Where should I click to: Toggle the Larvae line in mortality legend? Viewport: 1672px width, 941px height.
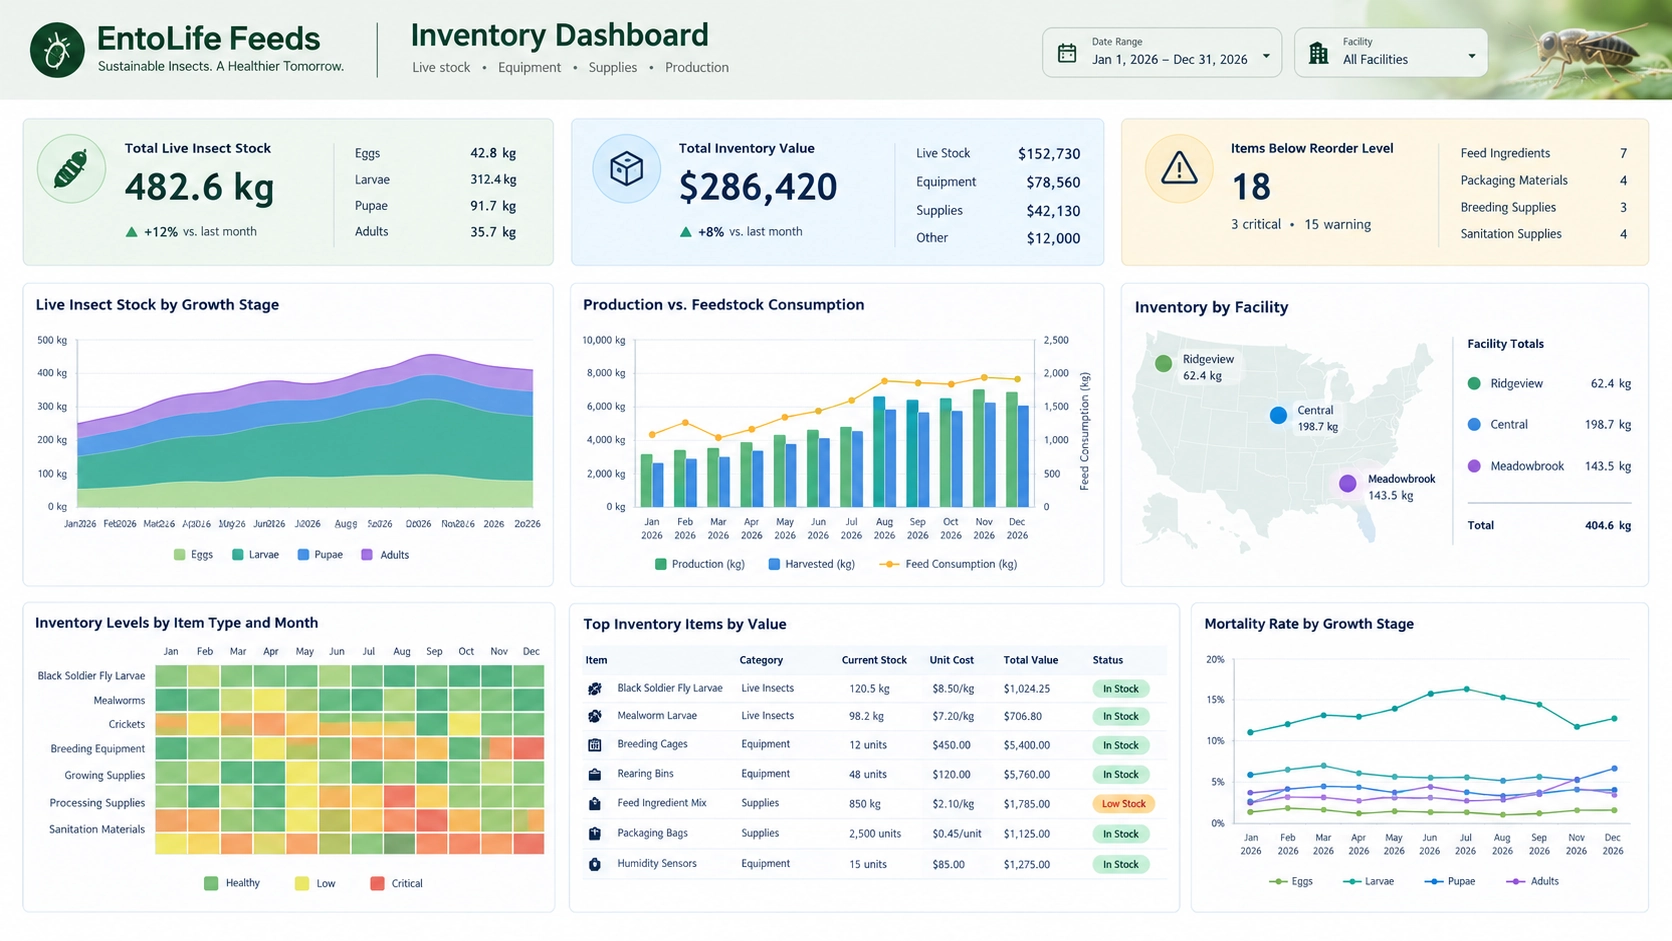[x=1369, y=882]
